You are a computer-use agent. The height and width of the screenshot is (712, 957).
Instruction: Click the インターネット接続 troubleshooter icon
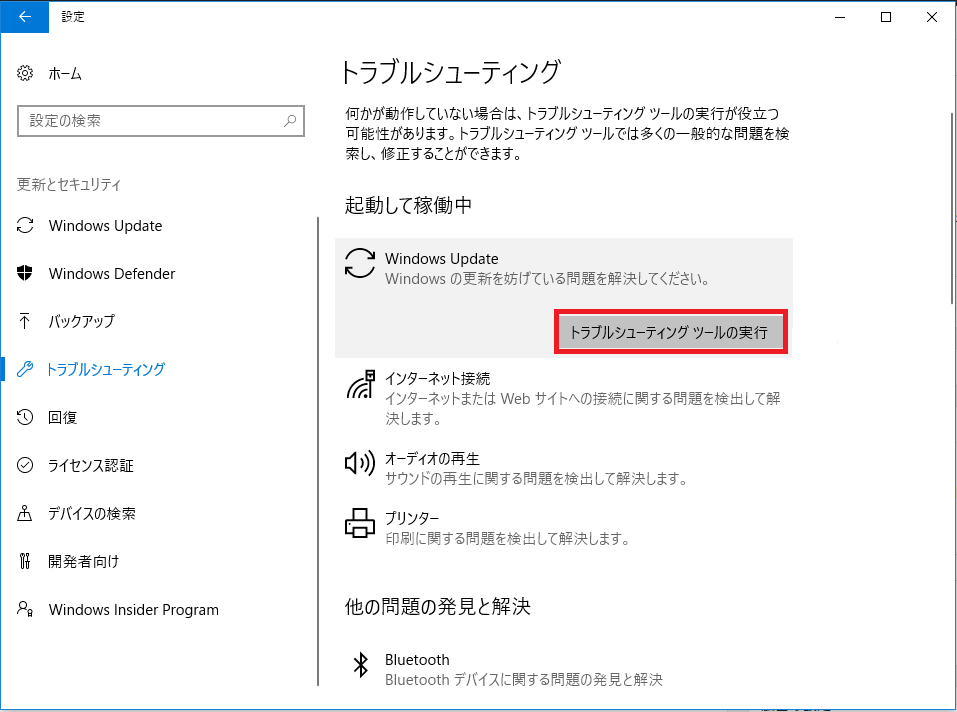point(359,388)
